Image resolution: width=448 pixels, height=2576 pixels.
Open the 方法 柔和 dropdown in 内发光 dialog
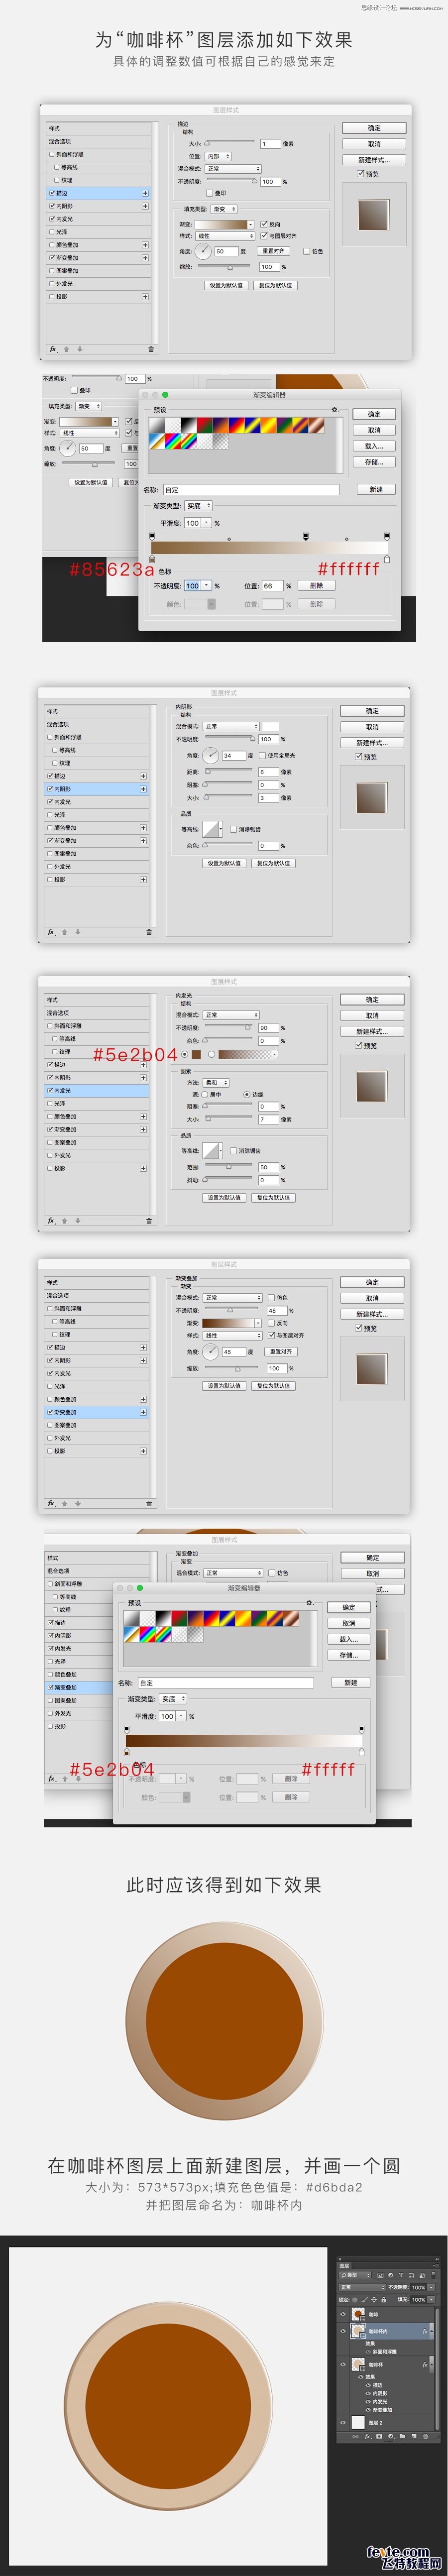pos(217,1083)
